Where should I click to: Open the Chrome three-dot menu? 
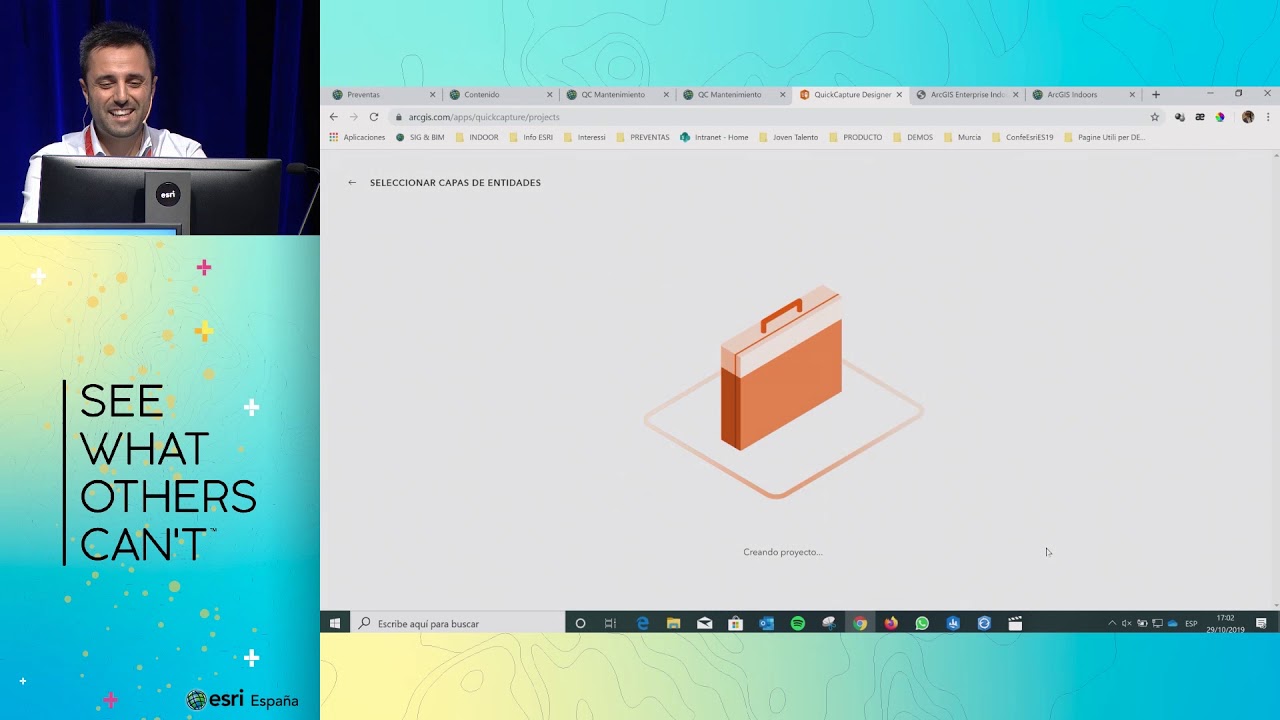coord(1268,117)
